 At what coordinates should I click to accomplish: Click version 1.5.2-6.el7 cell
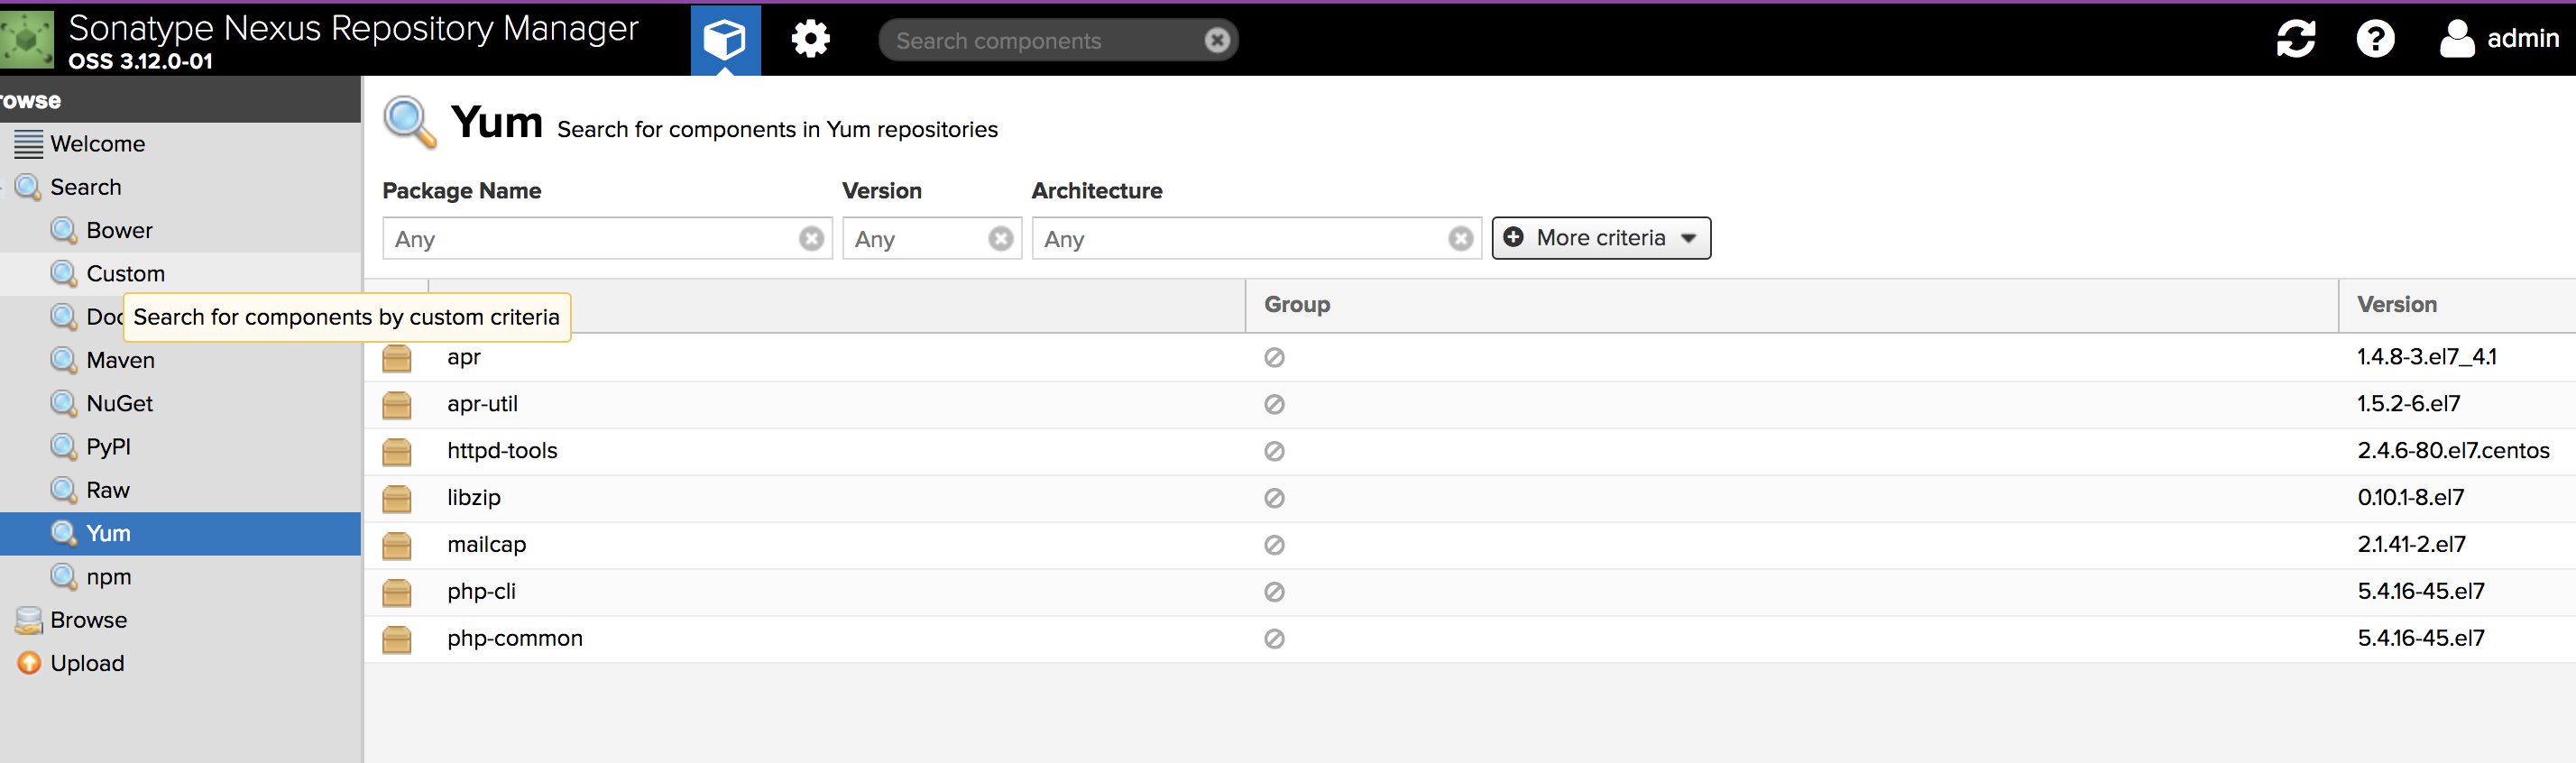[x=2409, y=404]
